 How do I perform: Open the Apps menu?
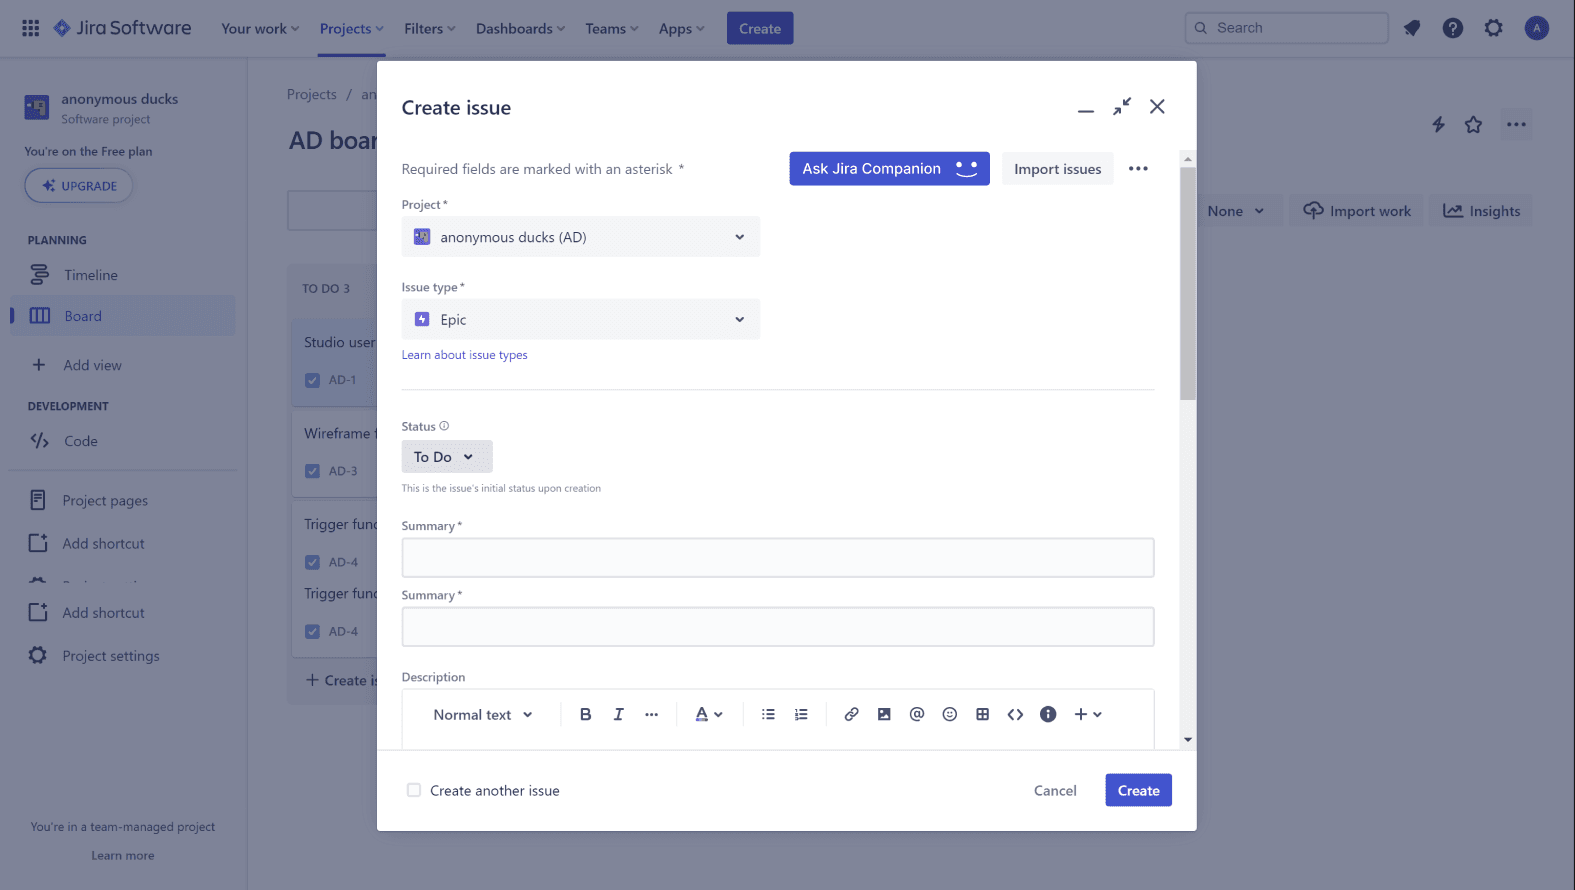point(682,29)
